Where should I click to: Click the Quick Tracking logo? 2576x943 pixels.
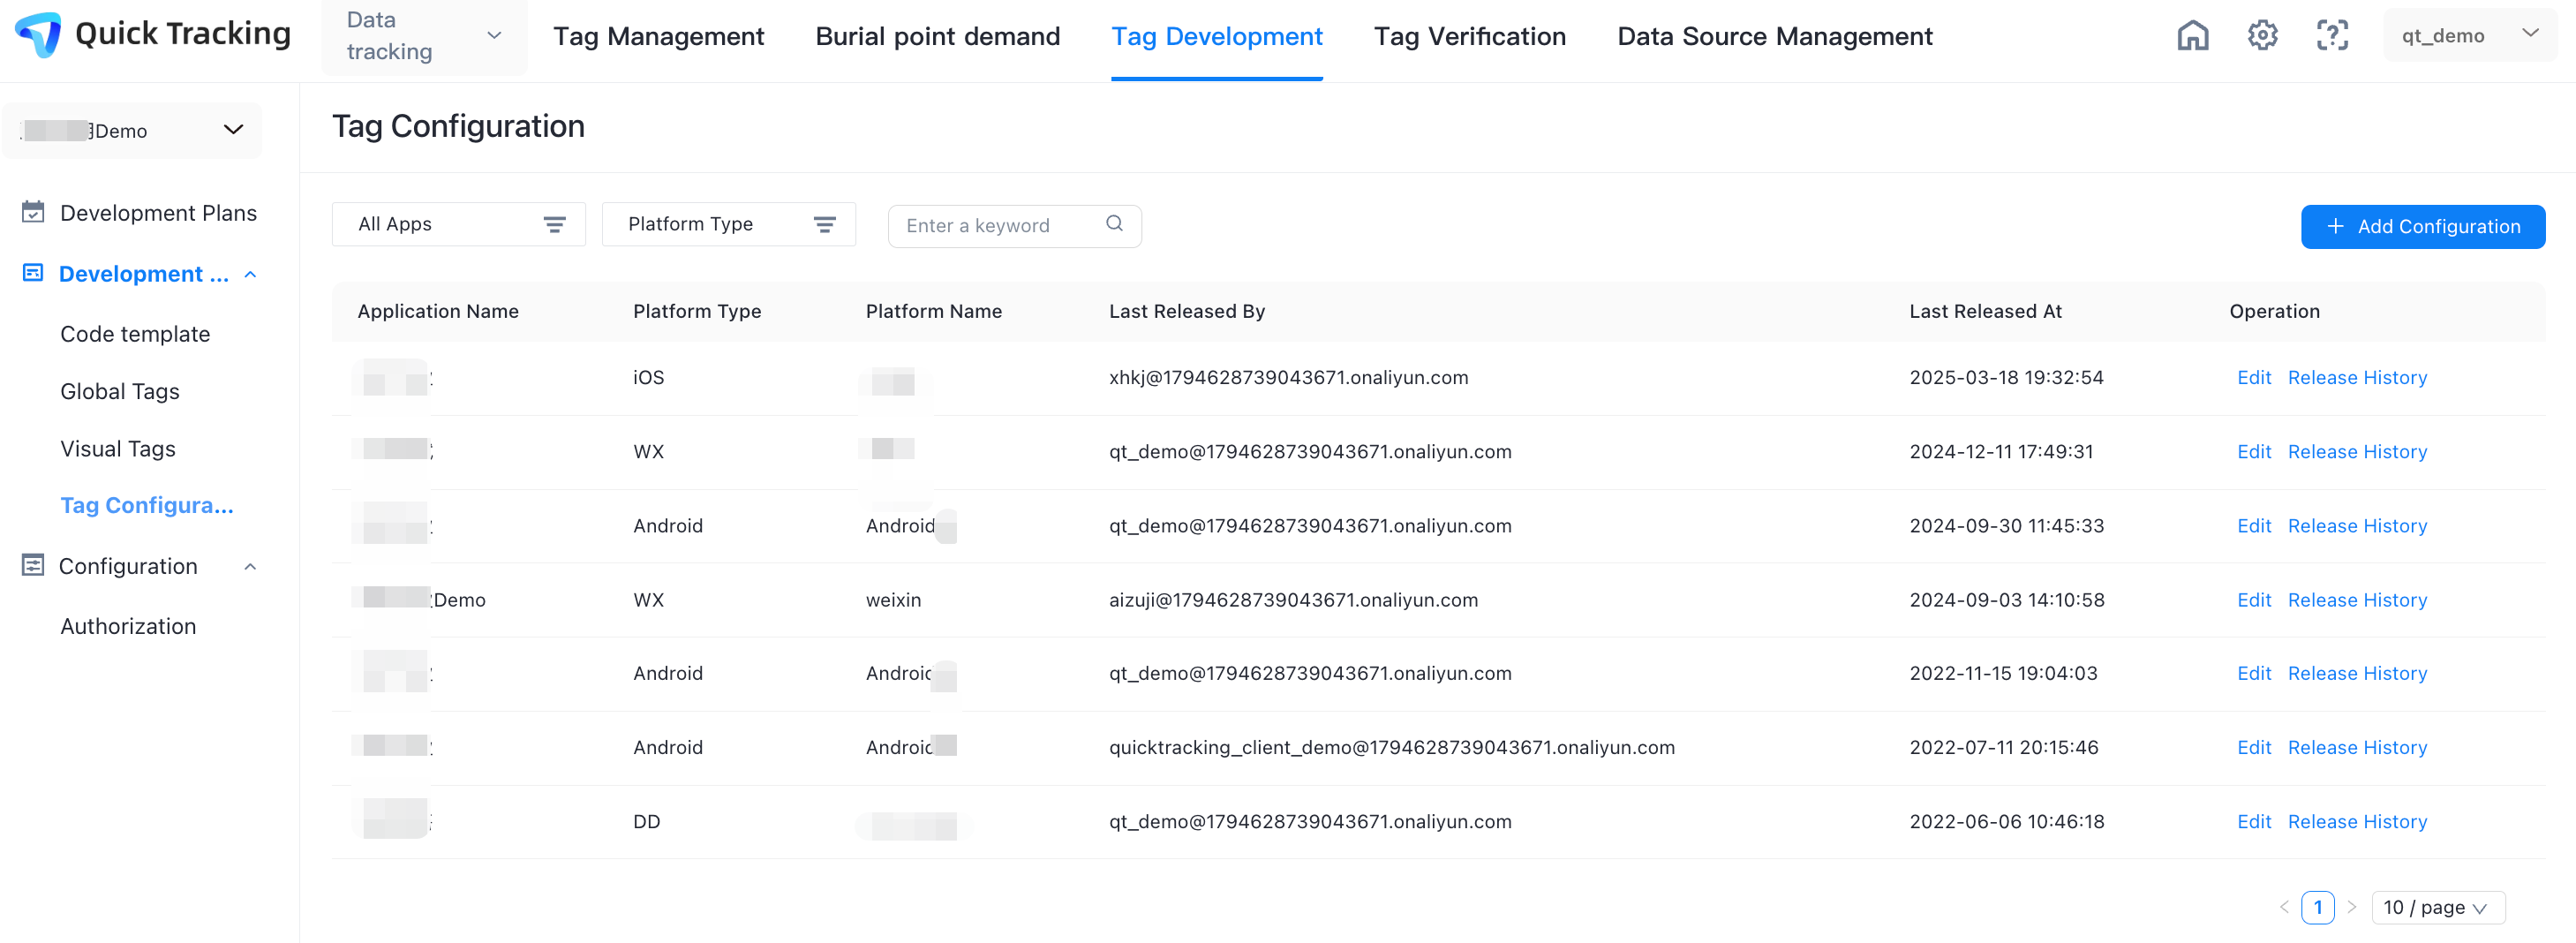click(x=39, y=35)
